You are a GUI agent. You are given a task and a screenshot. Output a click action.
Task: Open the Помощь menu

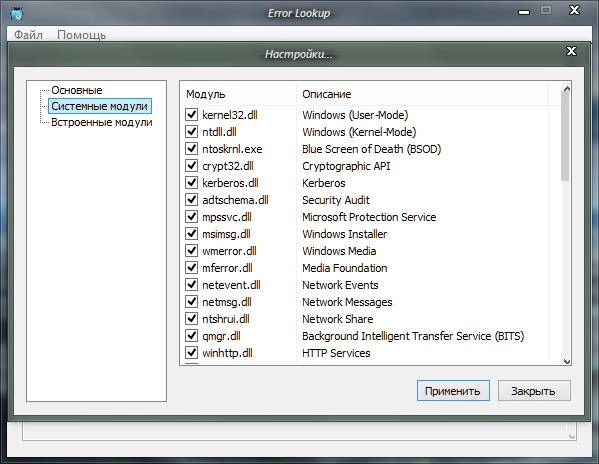(x=81, y=35)
